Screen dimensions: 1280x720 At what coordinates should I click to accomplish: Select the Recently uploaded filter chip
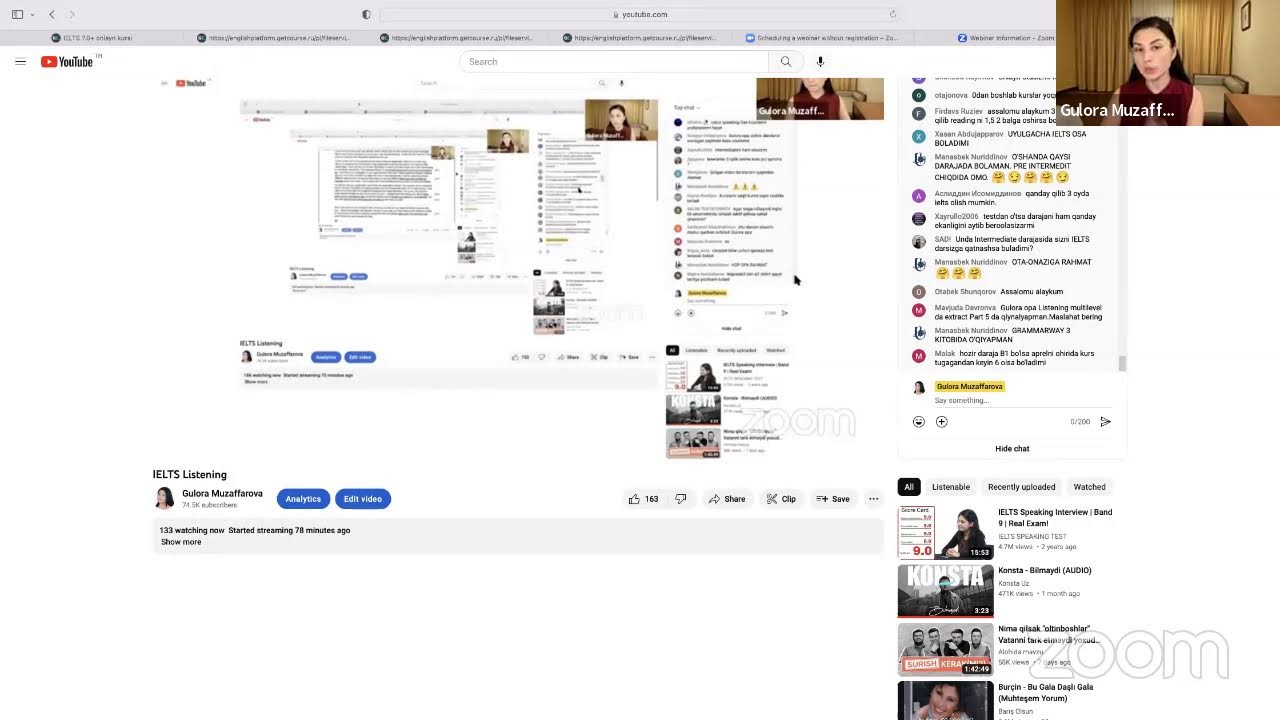coord(1021,487)
